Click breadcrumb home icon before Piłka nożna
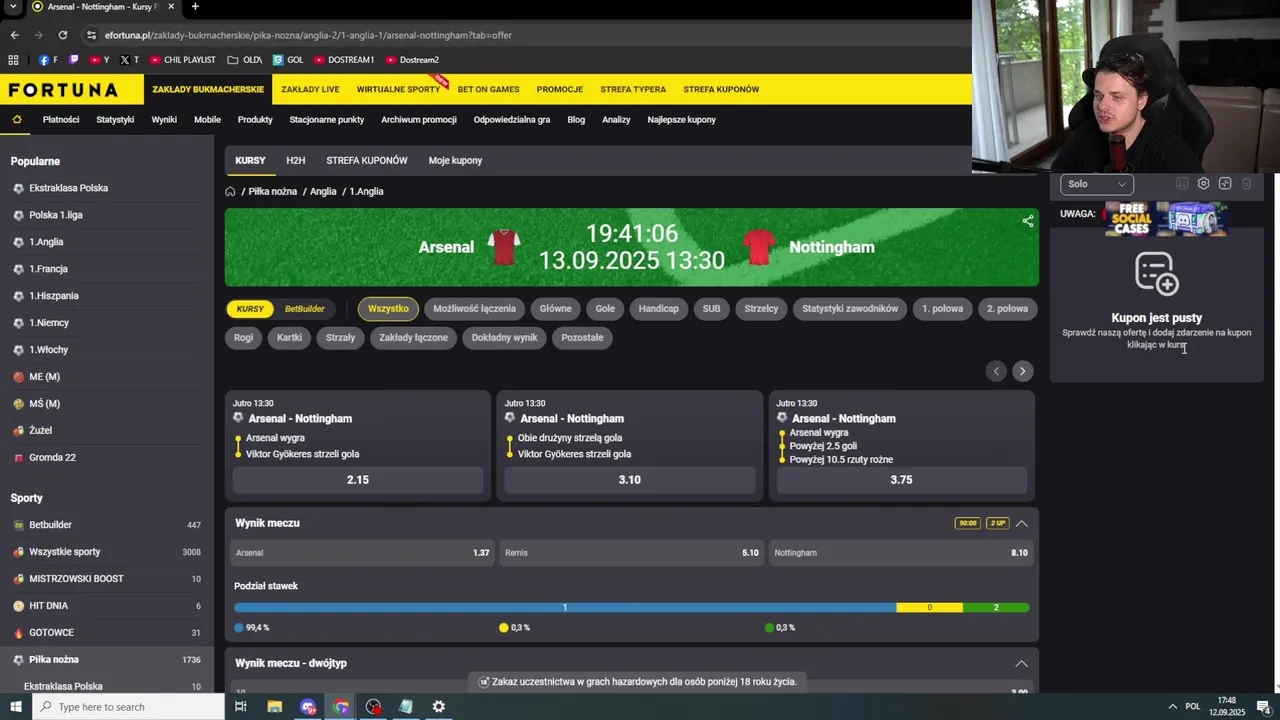 [x=230, y=191]
